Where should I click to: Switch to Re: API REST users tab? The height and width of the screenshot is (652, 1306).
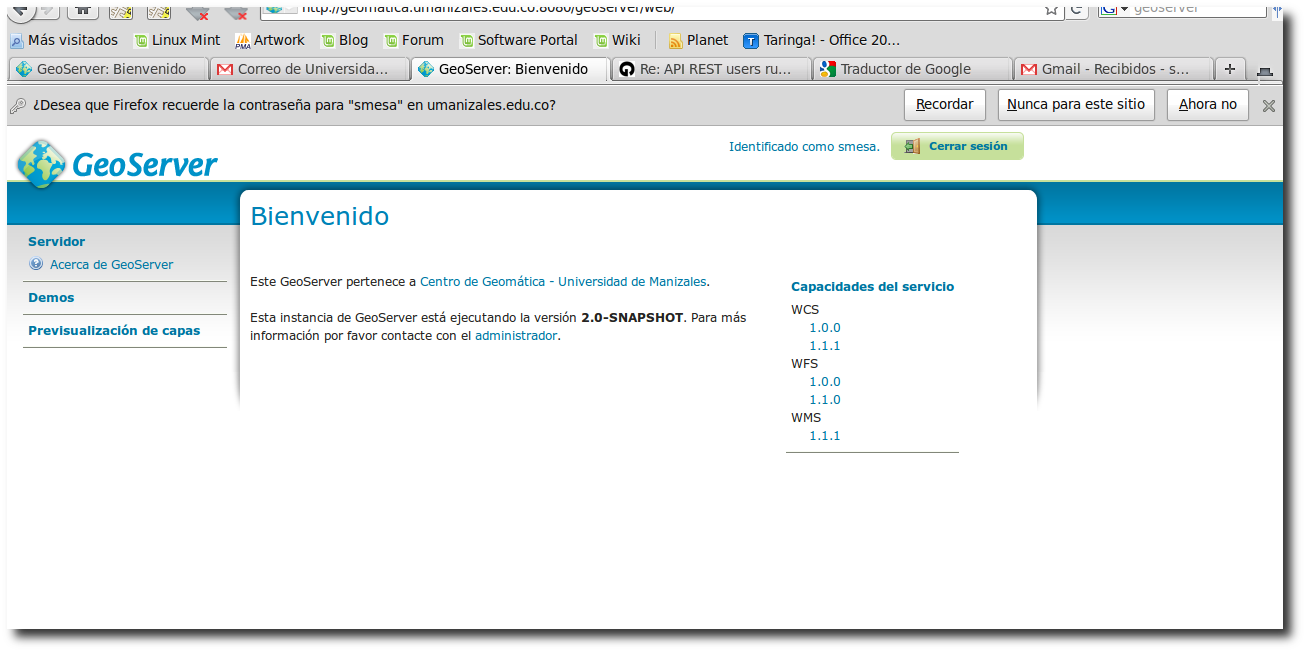tap(711, 69)
